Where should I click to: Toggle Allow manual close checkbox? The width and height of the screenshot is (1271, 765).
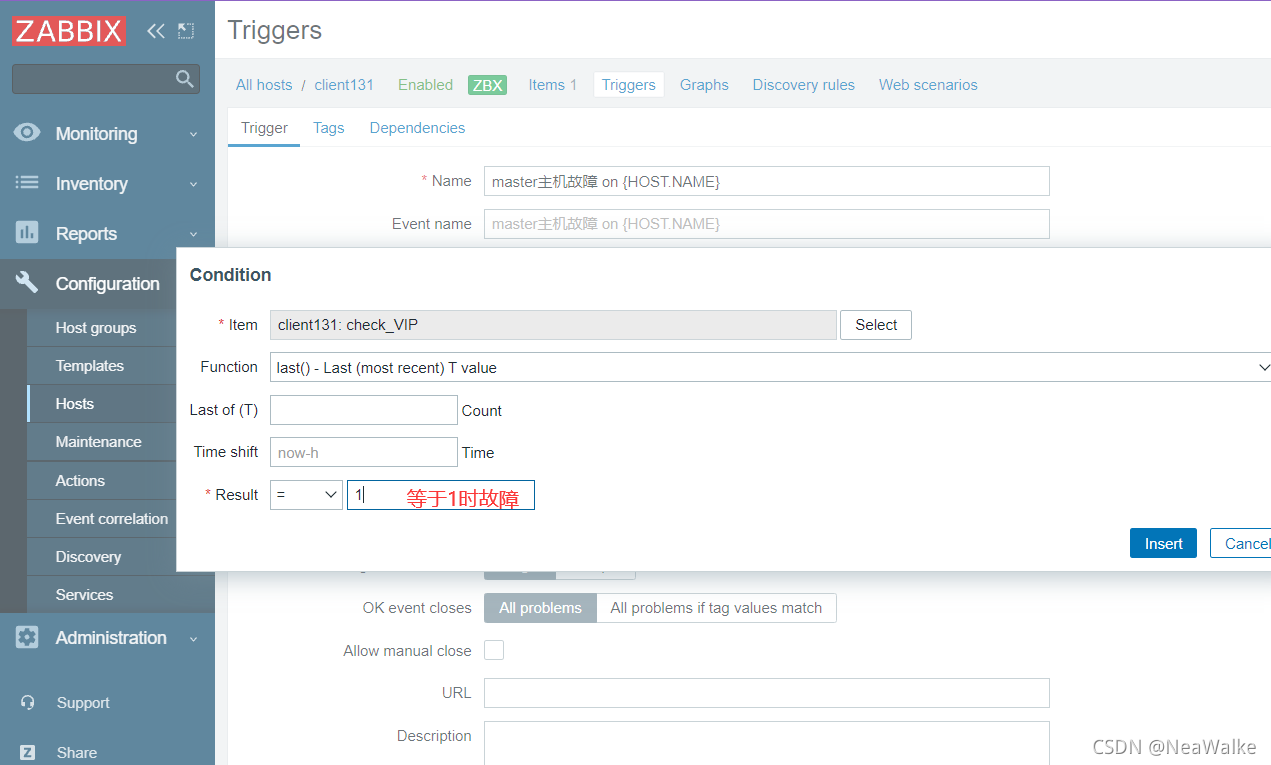(494, 650)
